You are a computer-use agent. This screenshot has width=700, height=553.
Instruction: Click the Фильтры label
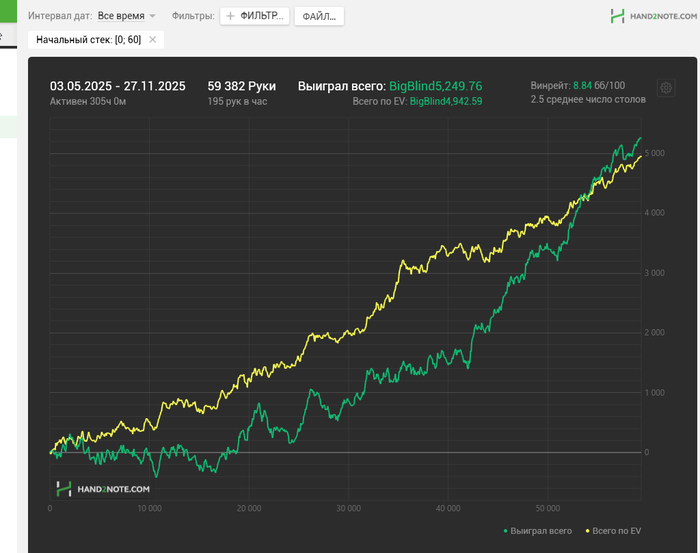(x=193, y=16)
